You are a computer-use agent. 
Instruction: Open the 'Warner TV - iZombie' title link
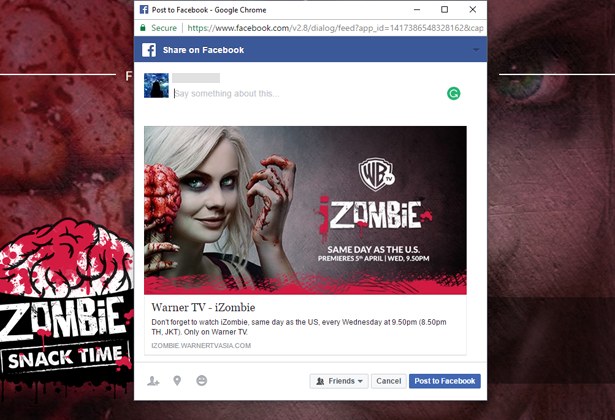(x=203, y=307)
